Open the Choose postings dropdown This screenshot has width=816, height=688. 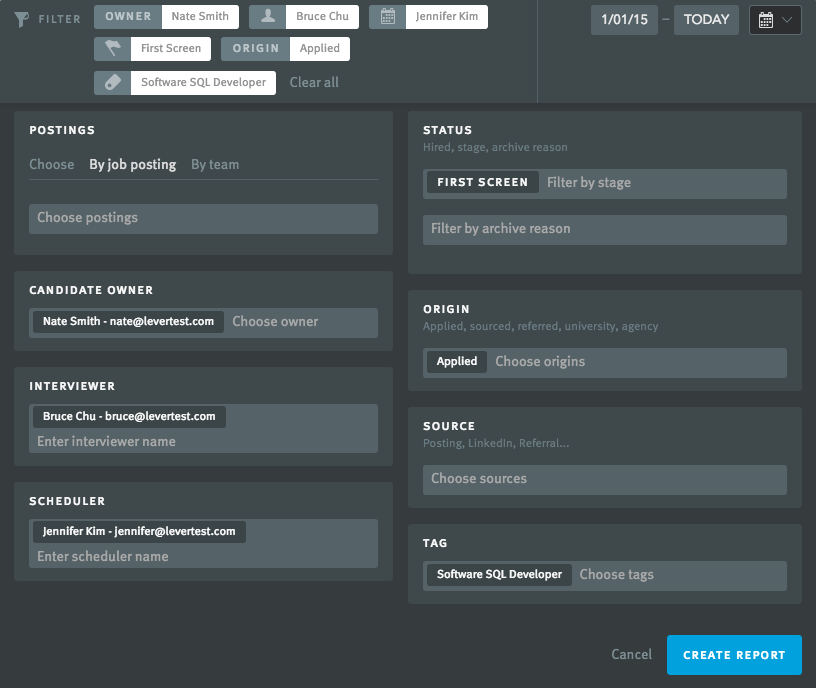click(x=203, y=219)
